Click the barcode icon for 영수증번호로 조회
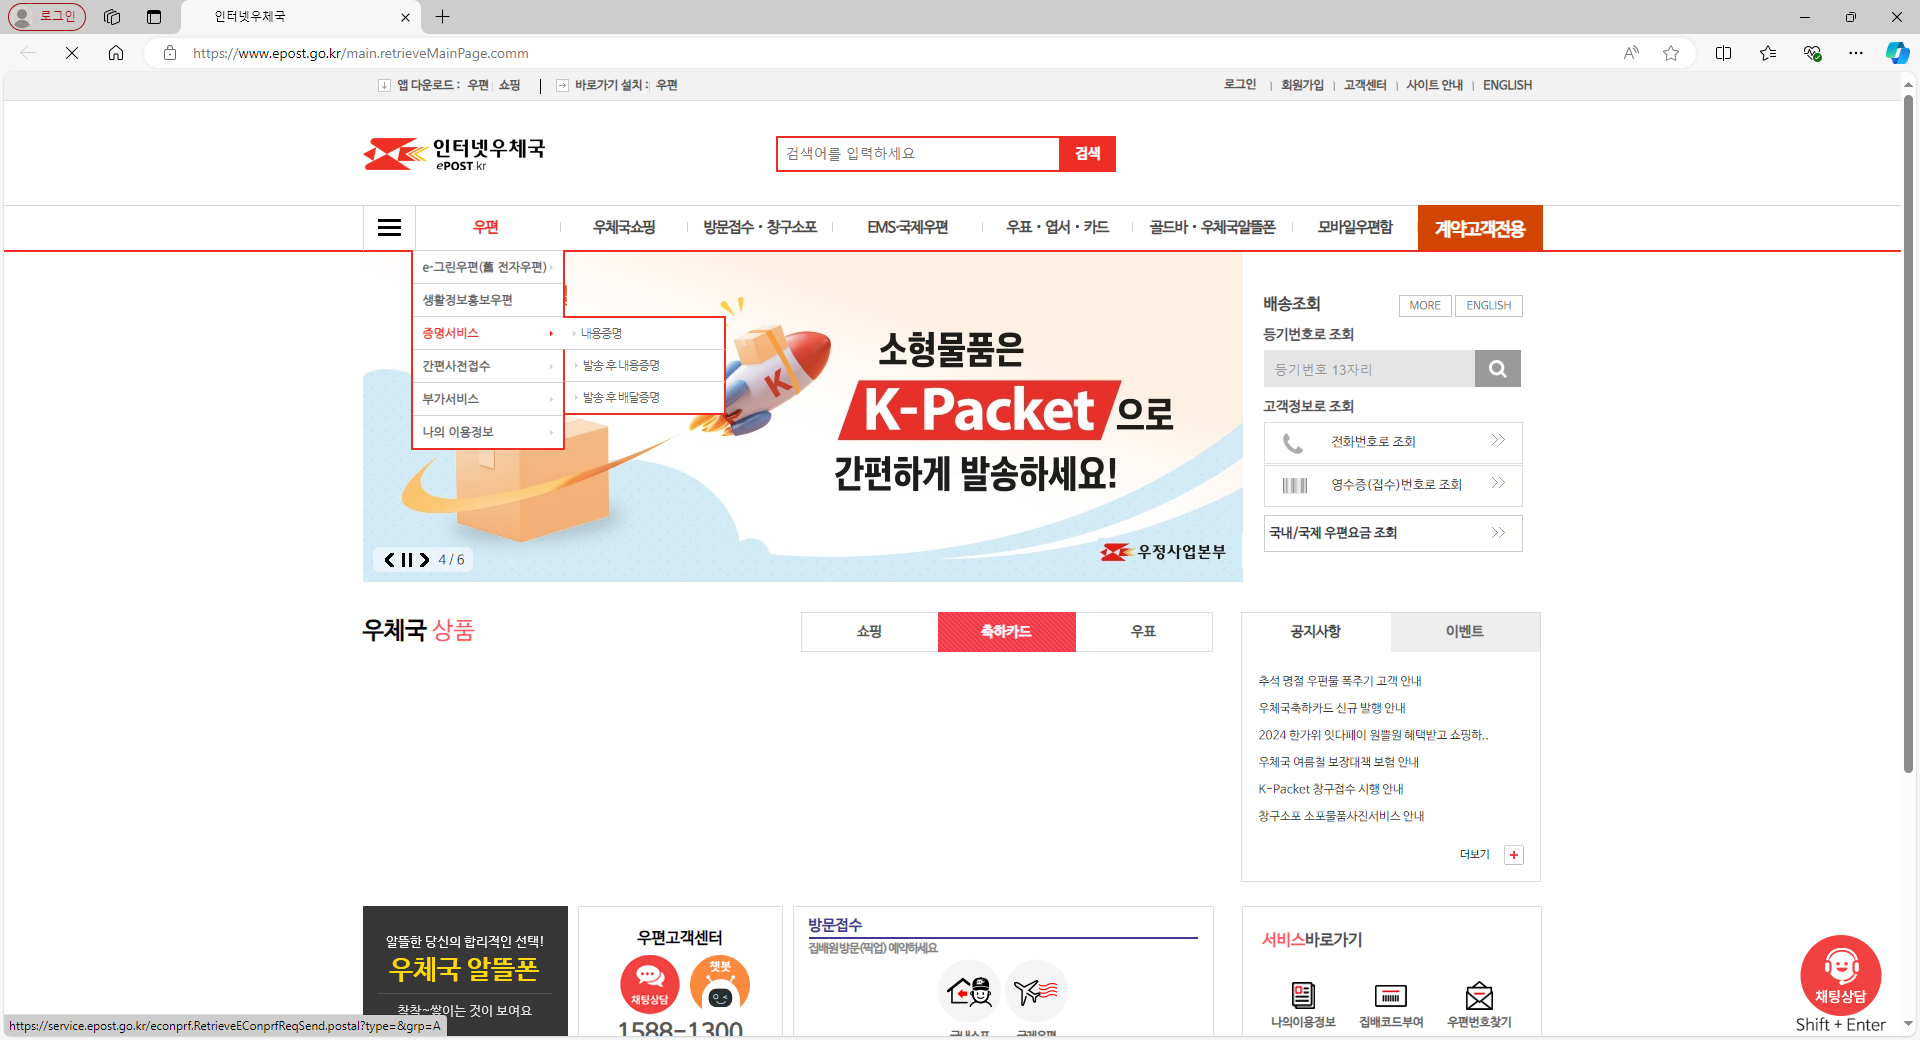The image size is (1920, 1040). click(x=1295, y=485)
